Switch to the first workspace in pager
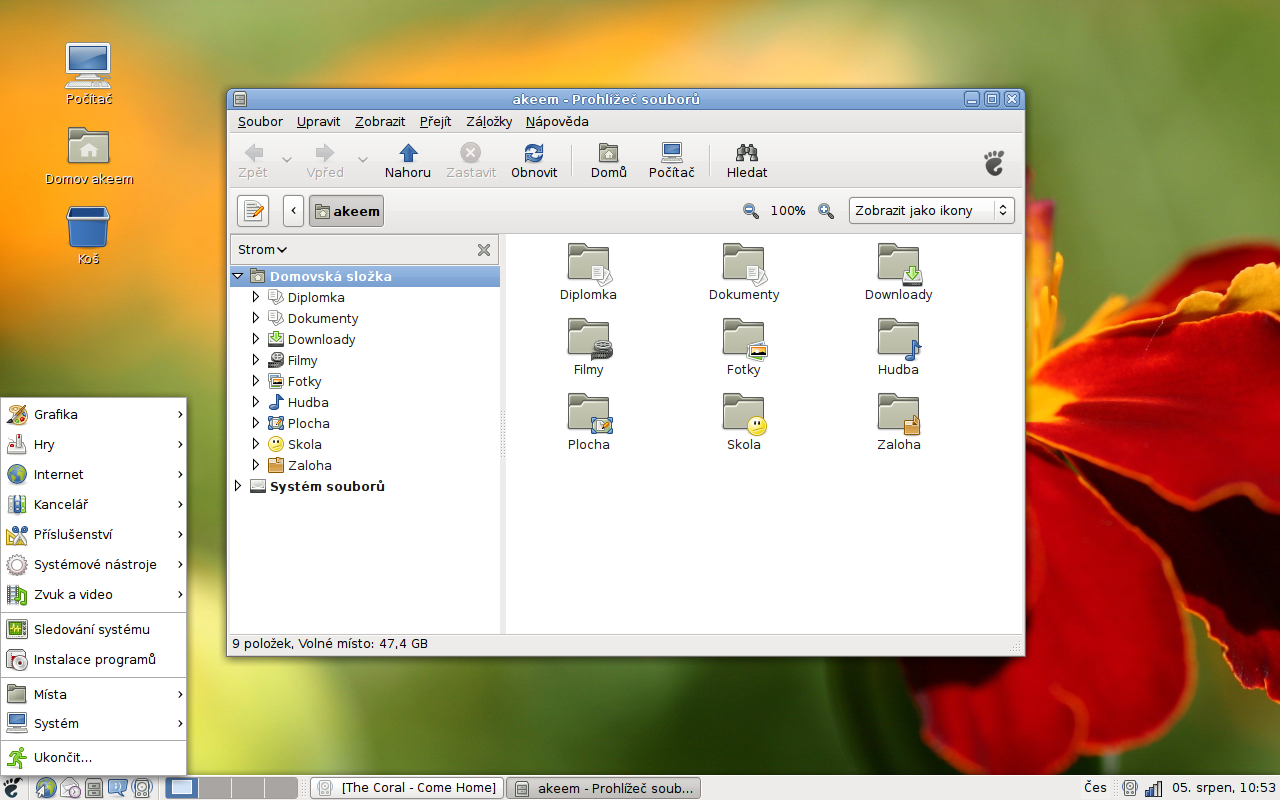 click(x=182, y=788)
